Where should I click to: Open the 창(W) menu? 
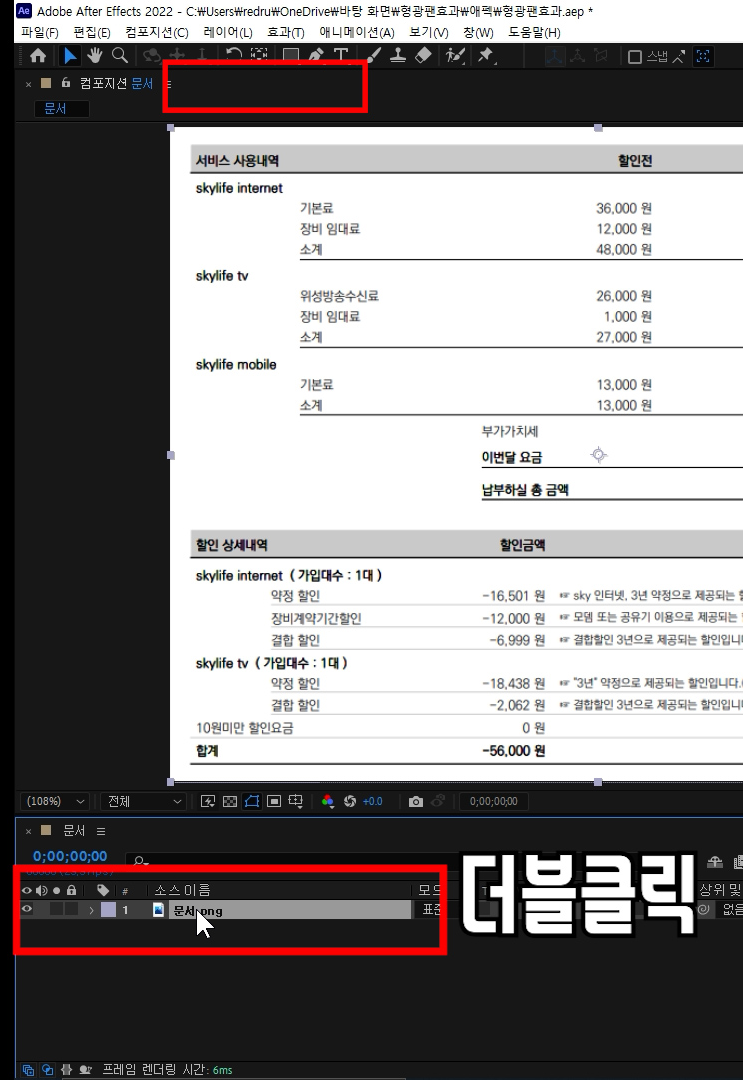[x=478, y=32]
